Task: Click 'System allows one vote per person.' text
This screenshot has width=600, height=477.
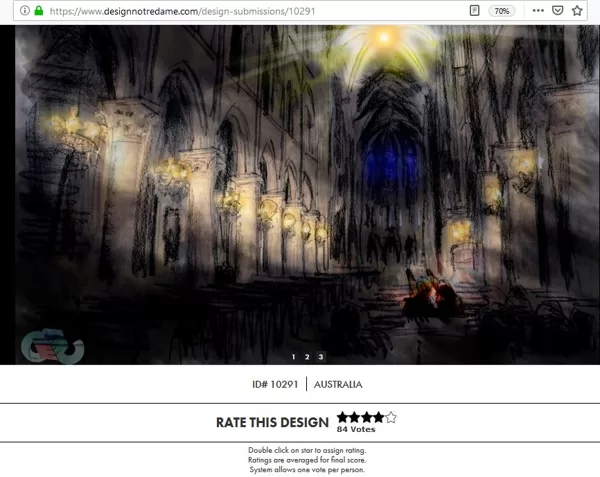Action: [x=307, y=469]
